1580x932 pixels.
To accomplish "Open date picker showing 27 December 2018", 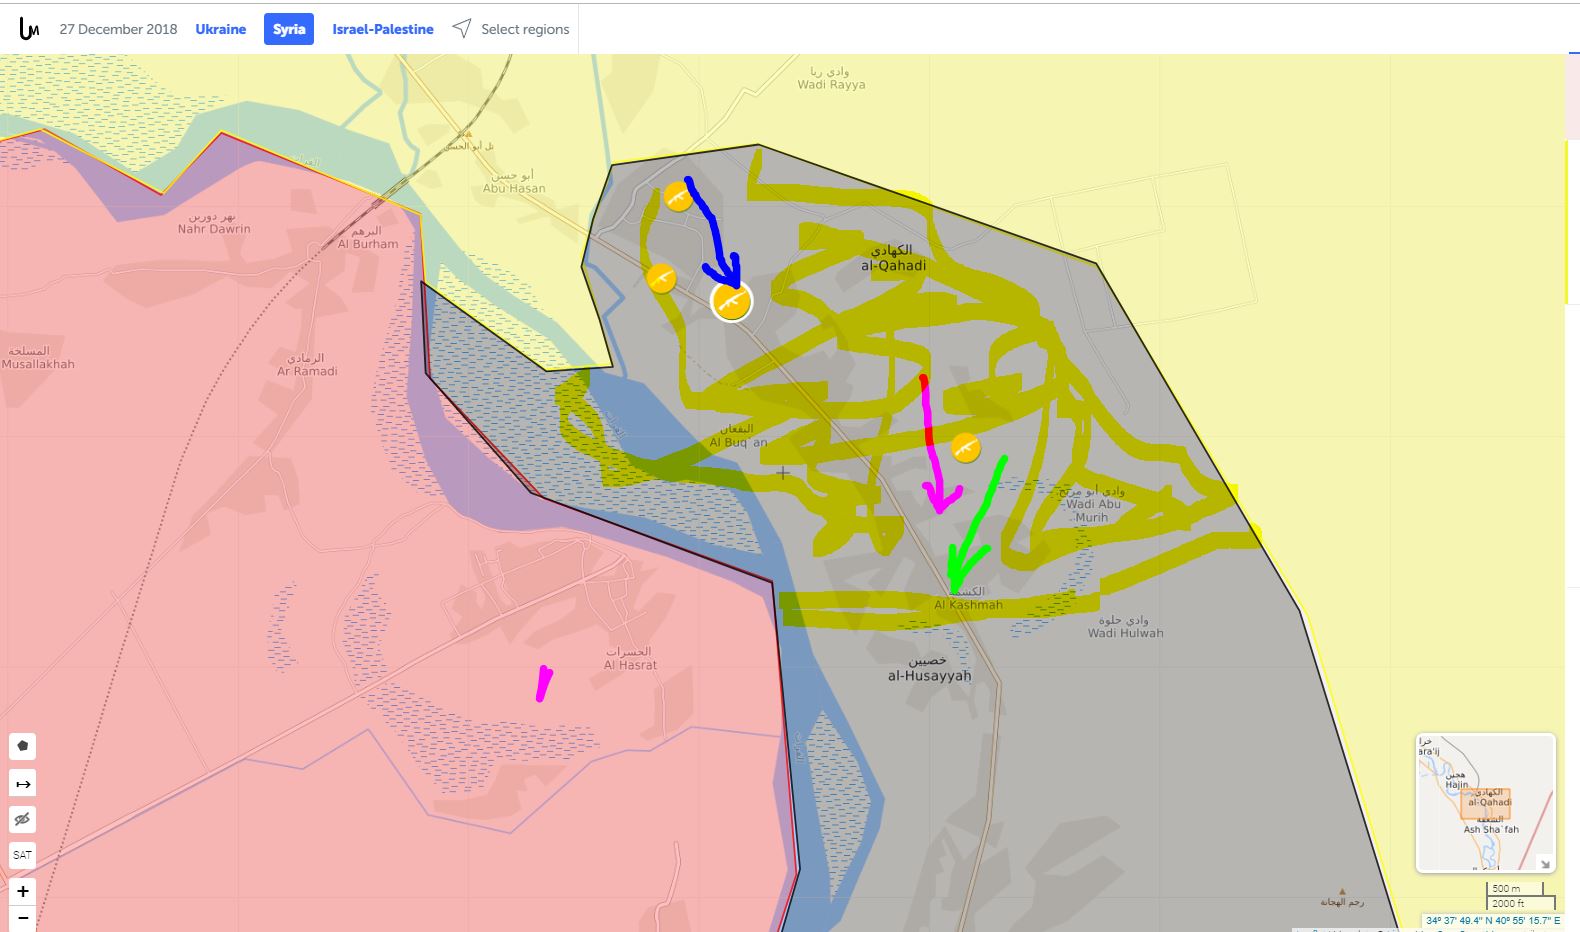I will pyautogui.click(x=118, y=29).
